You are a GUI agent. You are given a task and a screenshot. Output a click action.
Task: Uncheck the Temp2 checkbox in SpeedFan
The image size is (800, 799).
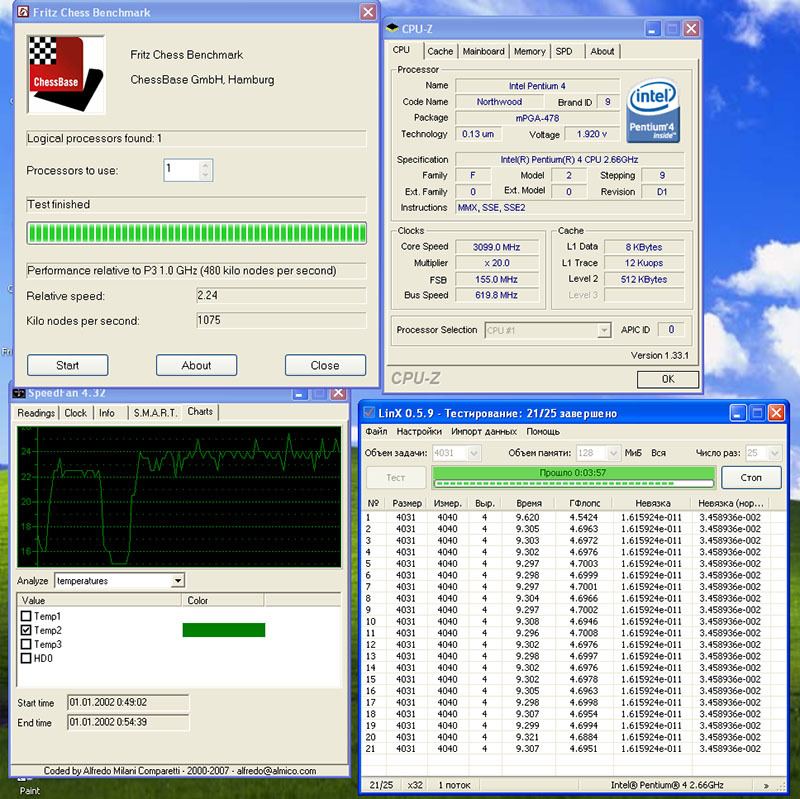click(x=26, y=630)
